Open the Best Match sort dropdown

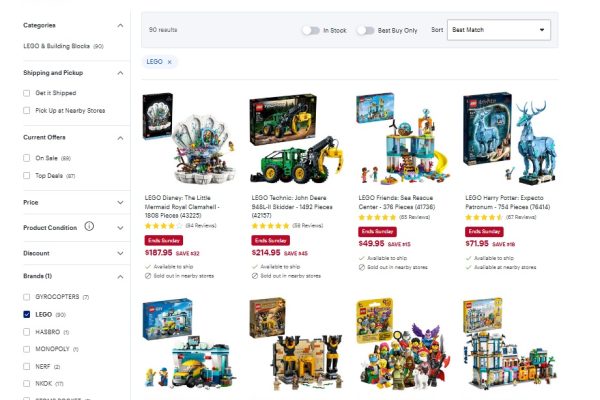click(499, 30)
